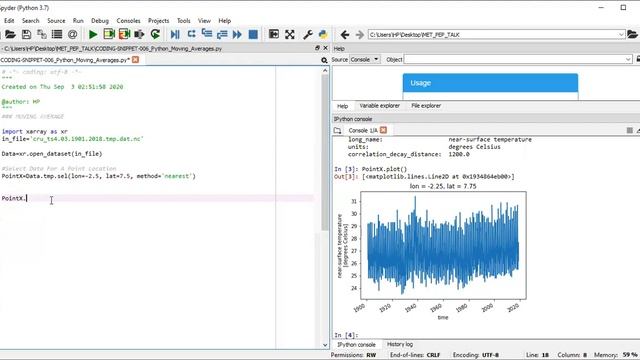This screenshot has width=640, height=360.
Task: Run selection or current line icon
Action: click(139, 34)
